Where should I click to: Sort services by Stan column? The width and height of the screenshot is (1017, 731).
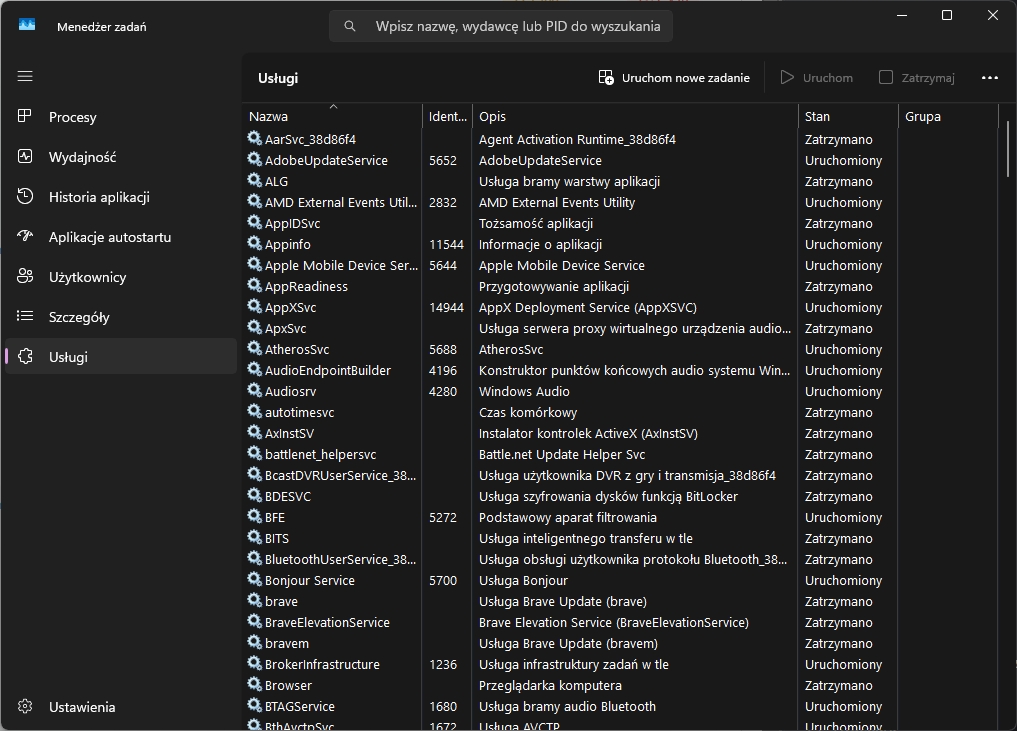(817, 117)
